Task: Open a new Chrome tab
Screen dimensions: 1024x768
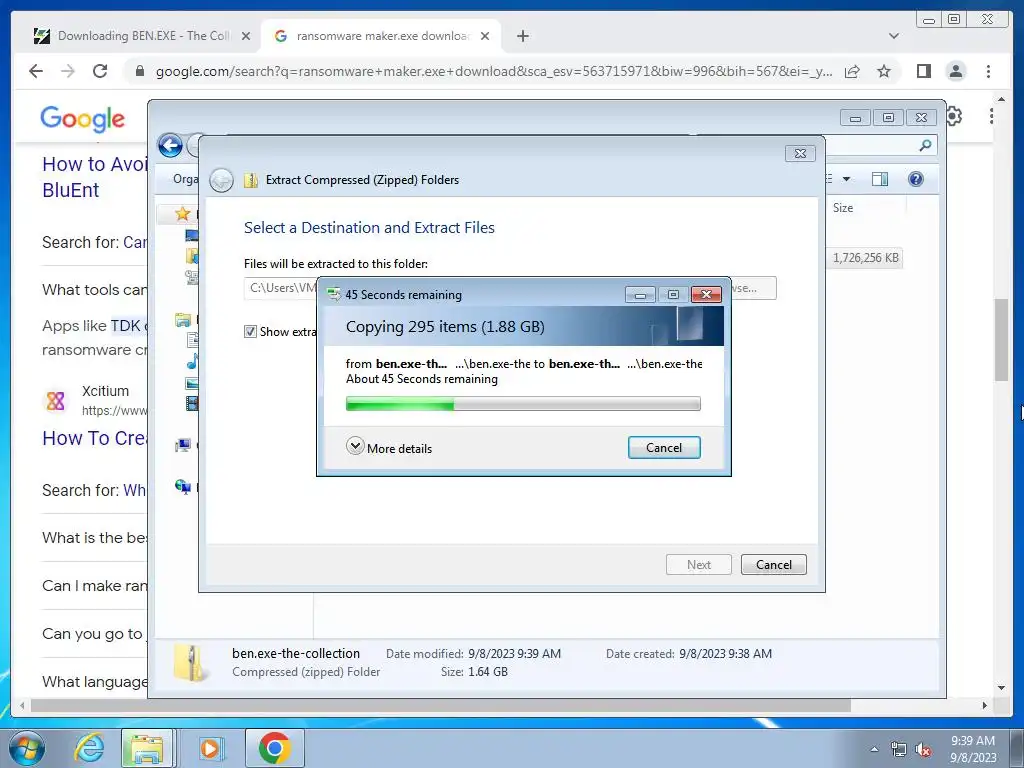Action: 522,36
